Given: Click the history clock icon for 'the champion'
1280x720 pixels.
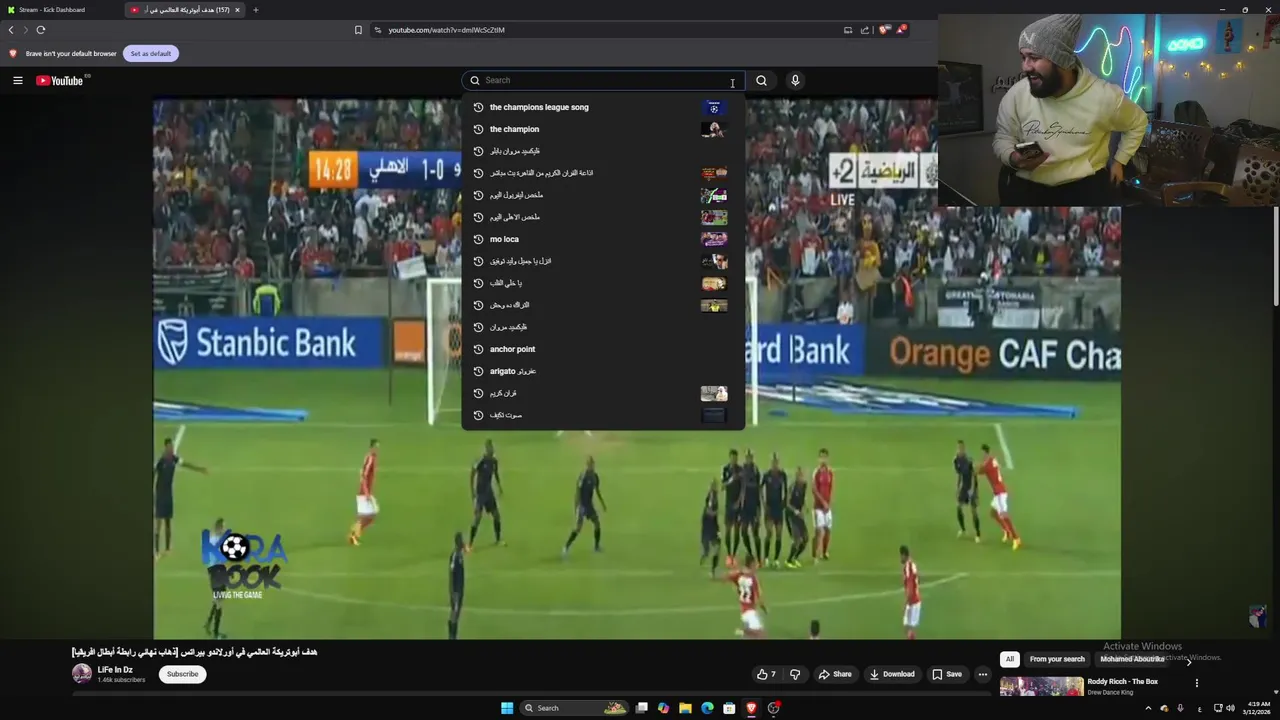Looking at the screenshot, I should click(x=478, y=129).
